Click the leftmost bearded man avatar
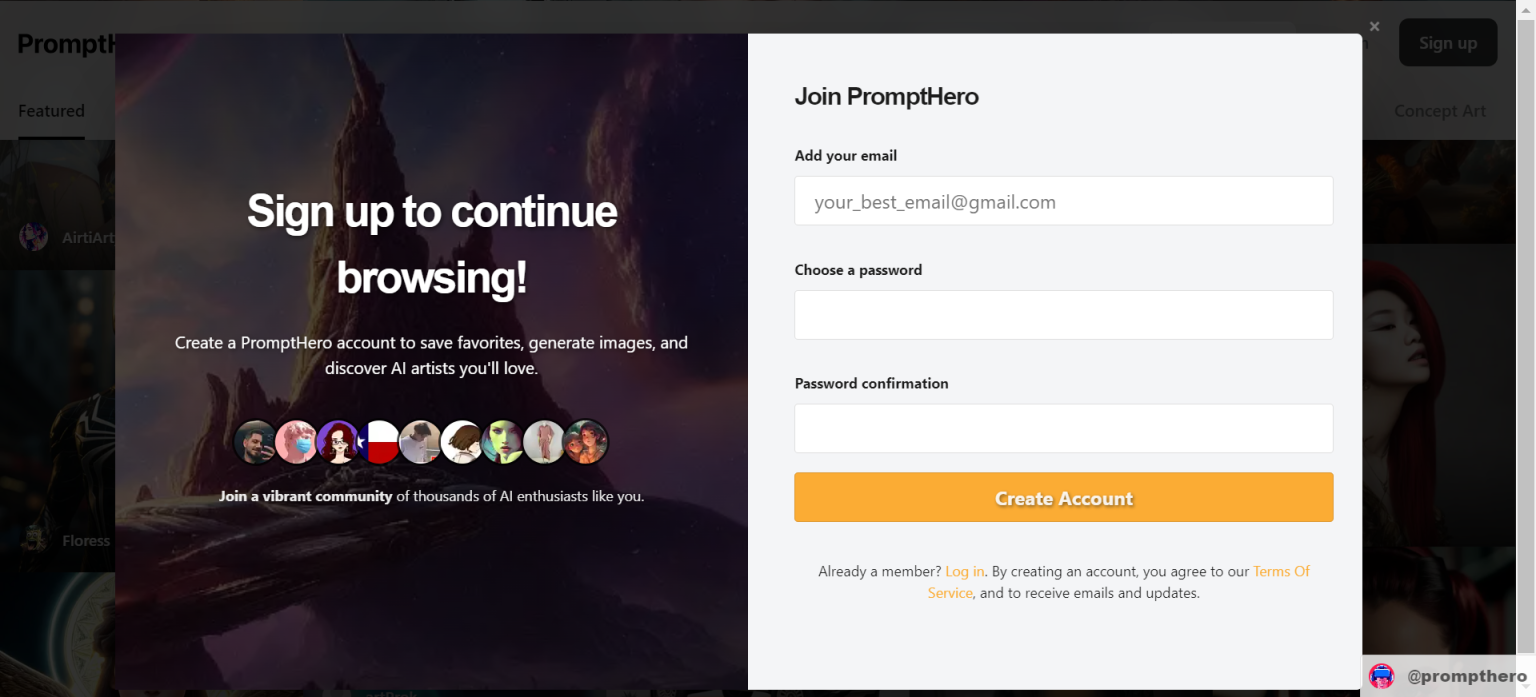Screen dimensions: 1536x697 255,441
